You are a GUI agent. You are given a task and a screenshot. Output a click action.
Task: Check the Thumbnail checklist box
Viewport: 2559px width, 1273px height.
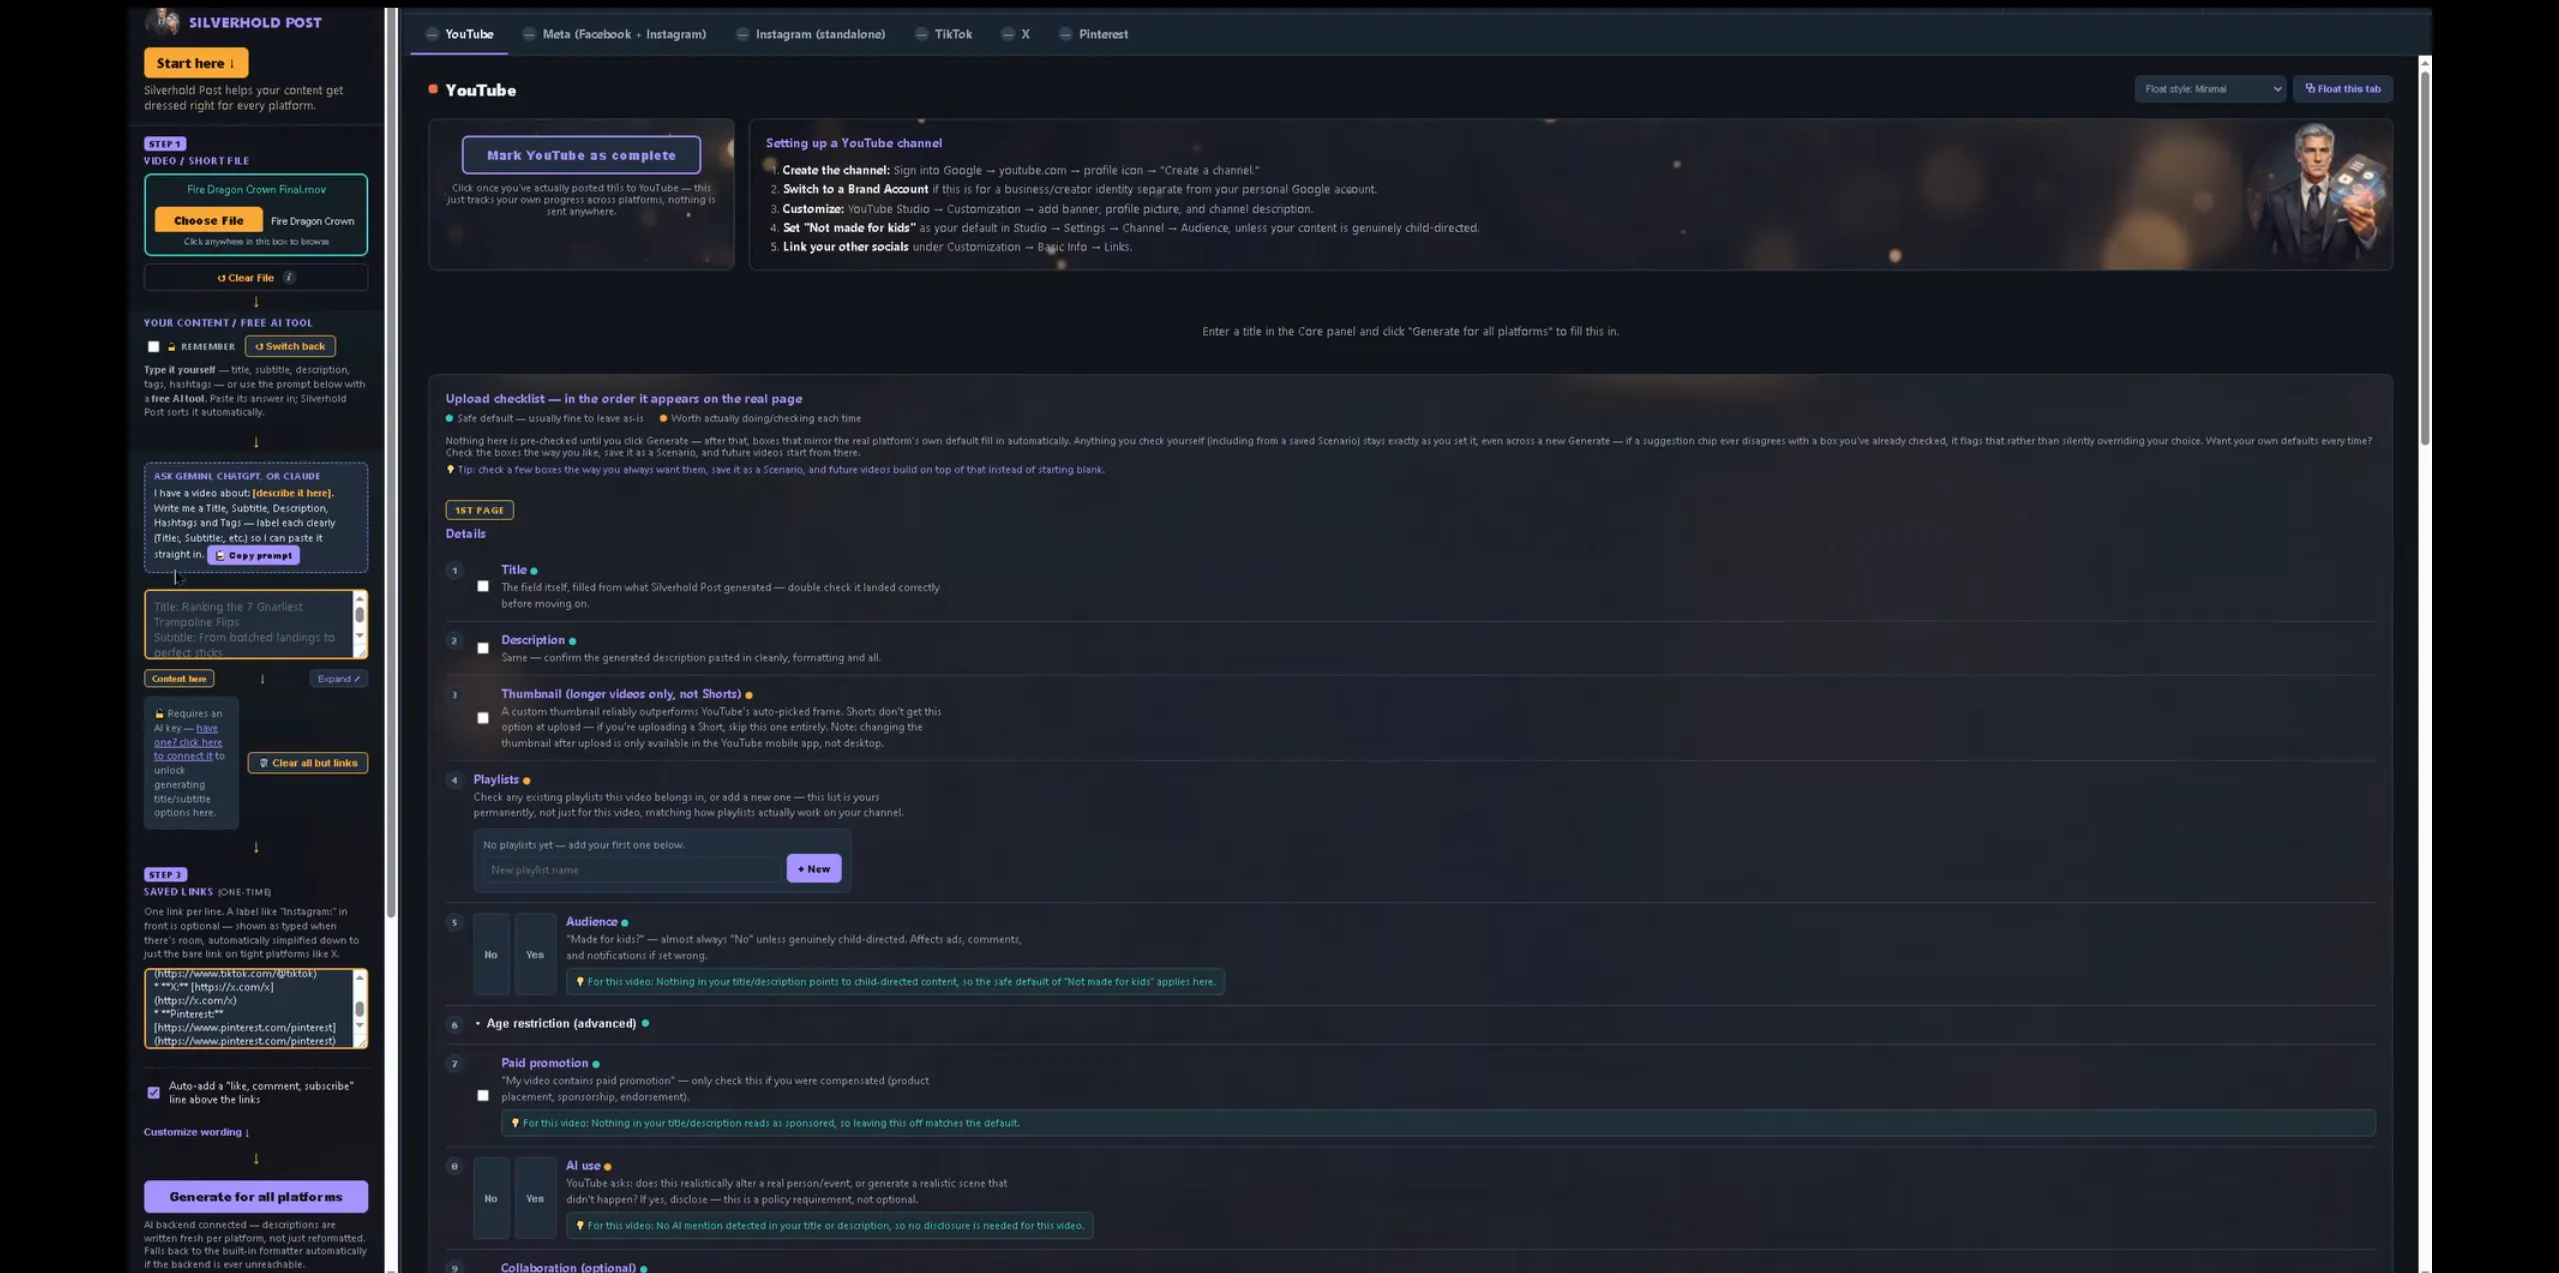point(483,718)
